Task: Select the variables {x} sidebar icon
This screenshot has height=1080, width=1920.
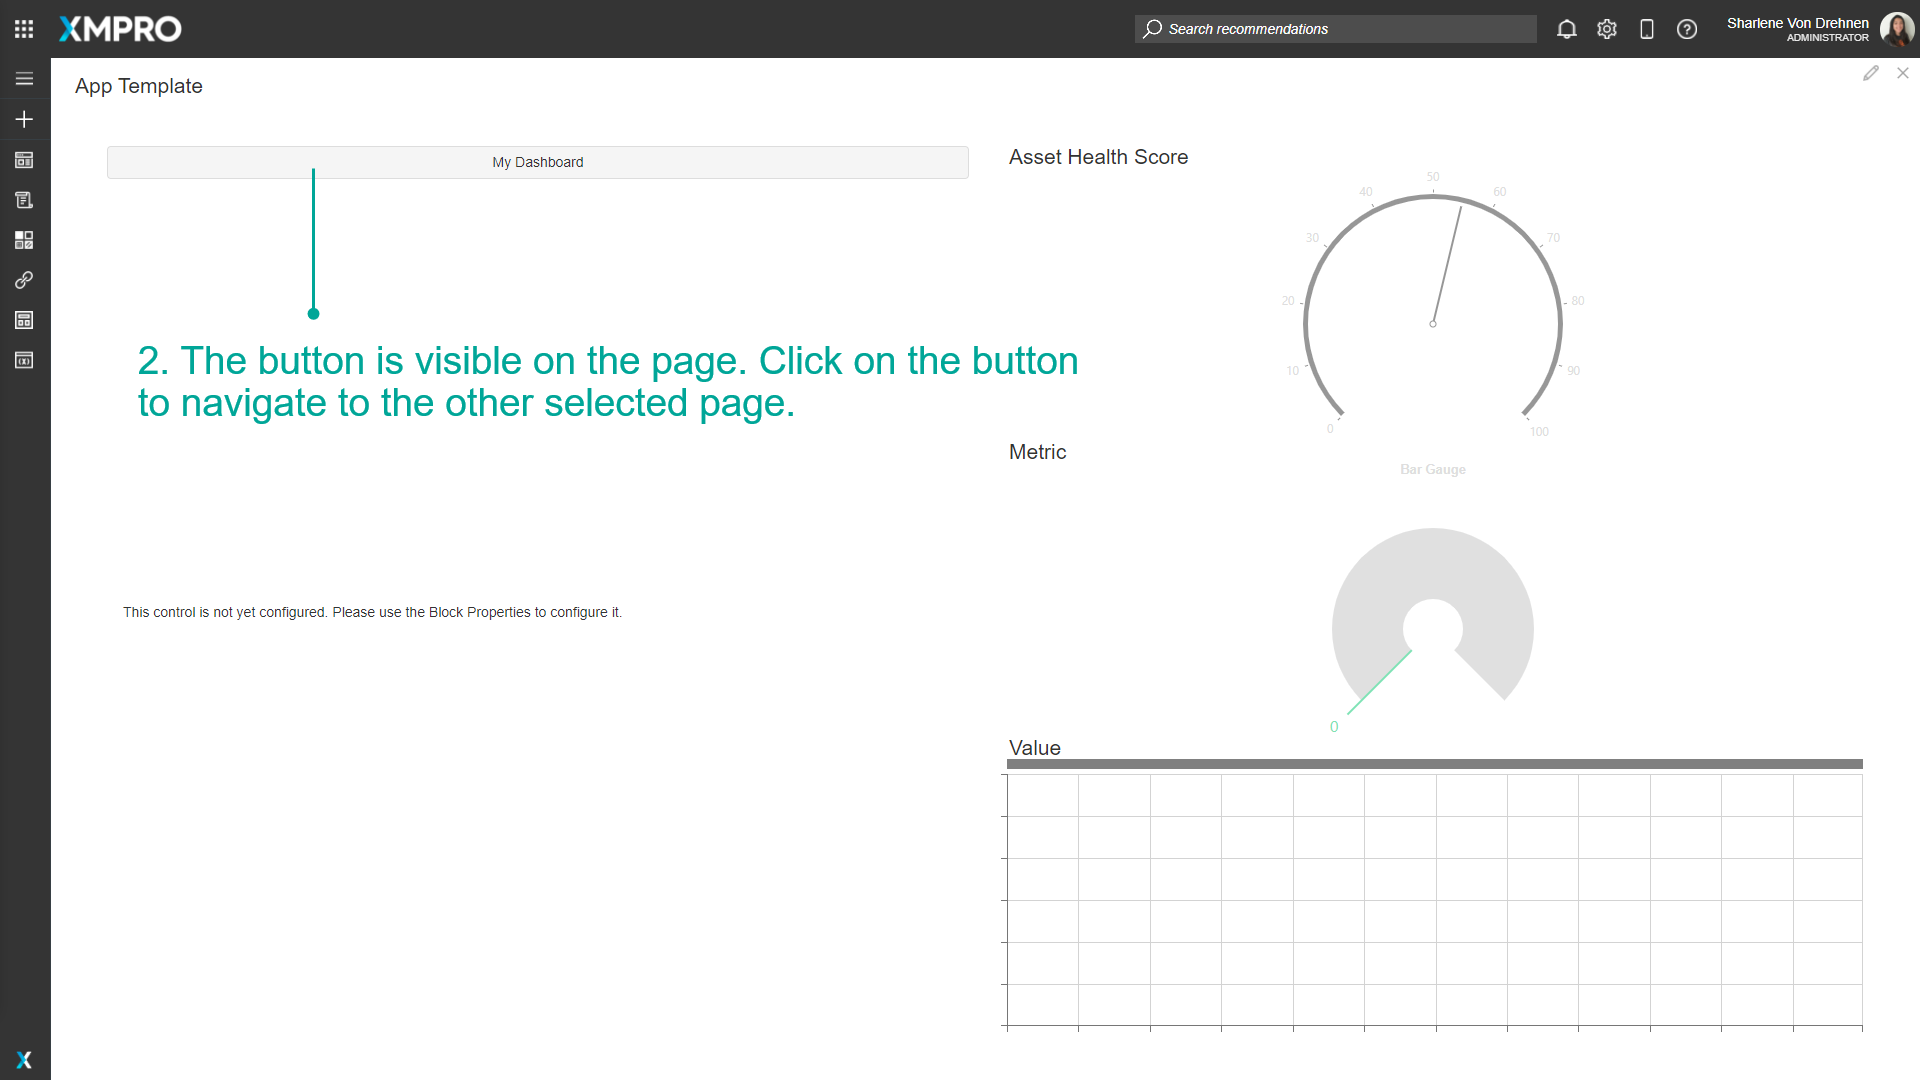Action: (x=24, y=360)
